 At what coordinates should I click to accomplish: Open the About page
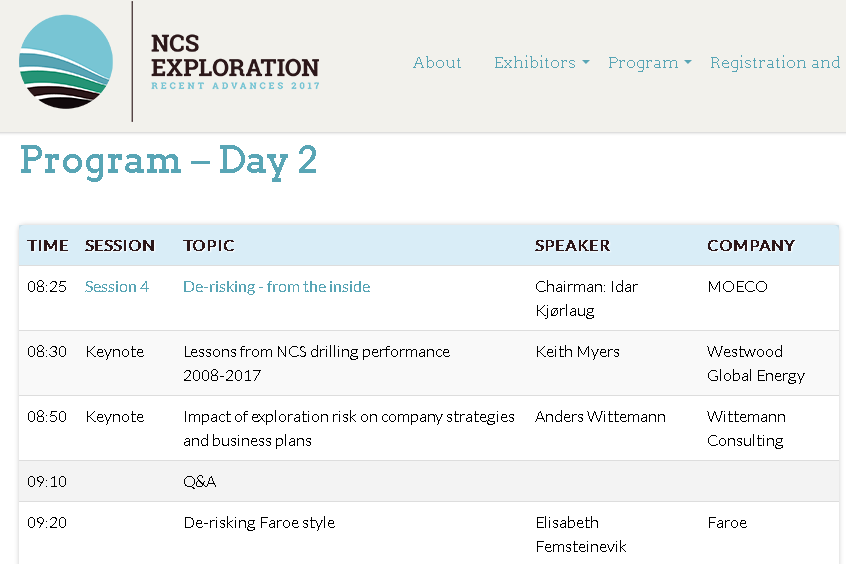(x=437, y=63)
